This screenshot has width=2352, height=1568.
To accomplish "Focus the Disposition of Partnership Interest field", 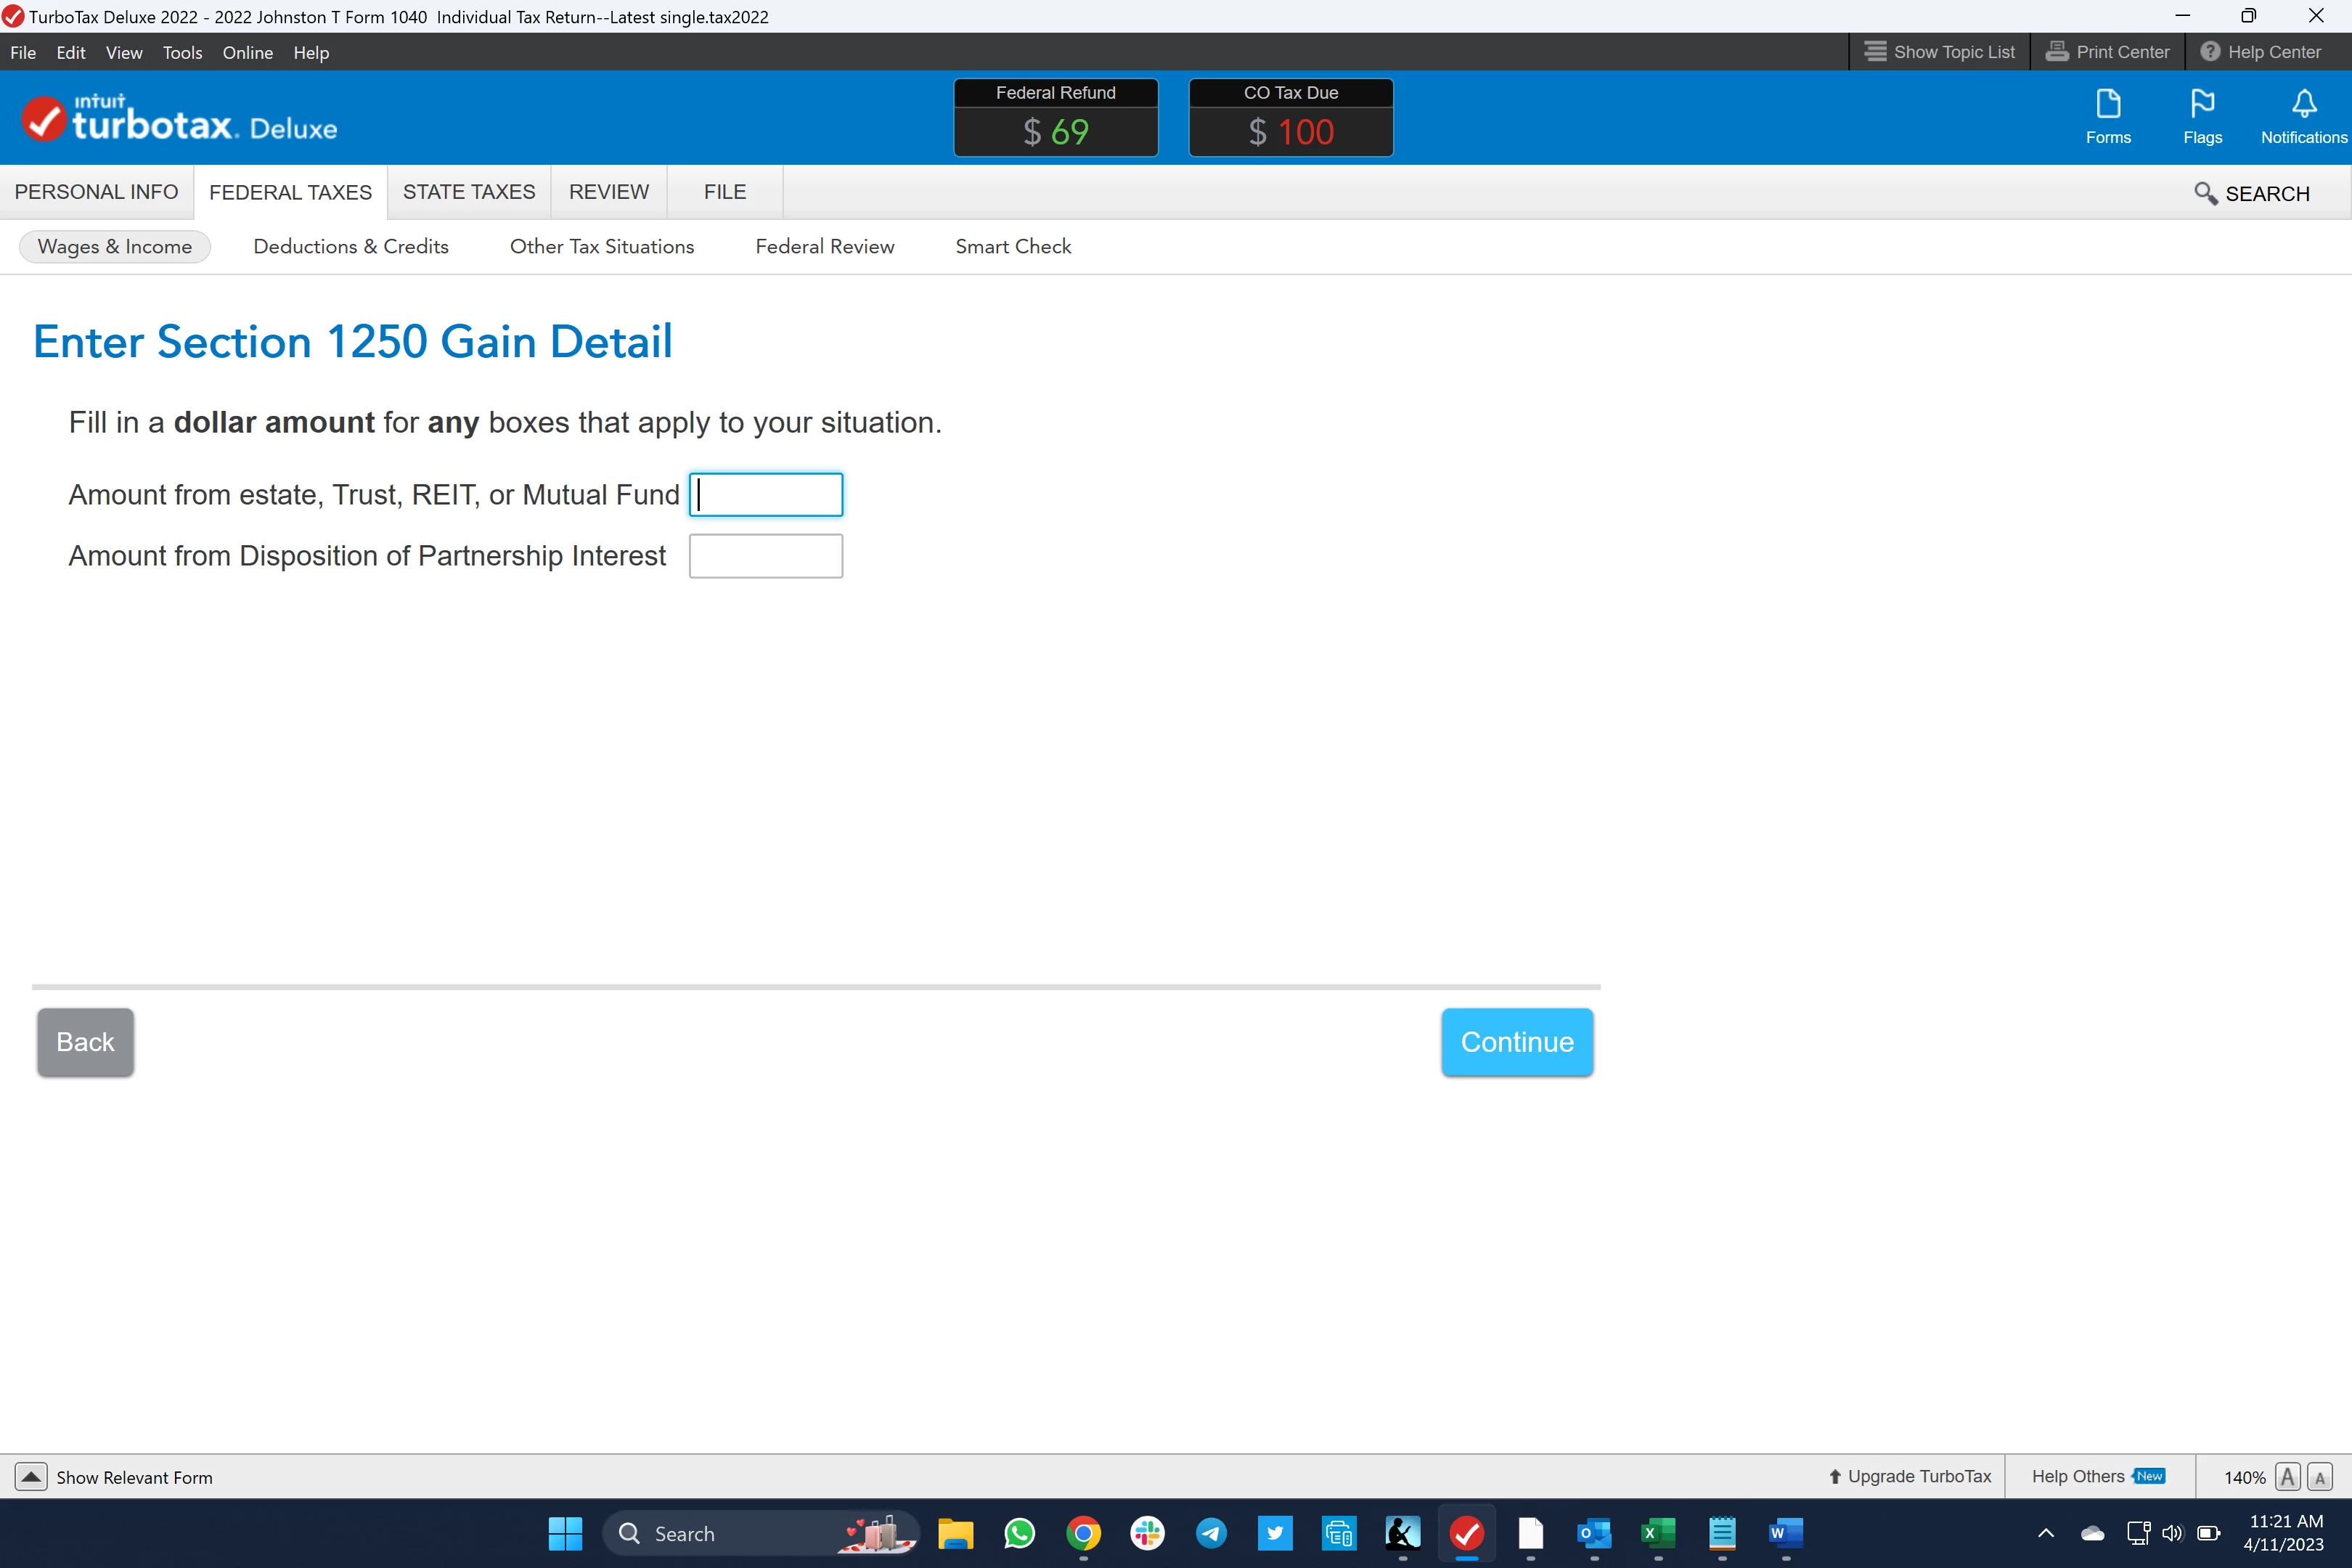I will point(765,556).
